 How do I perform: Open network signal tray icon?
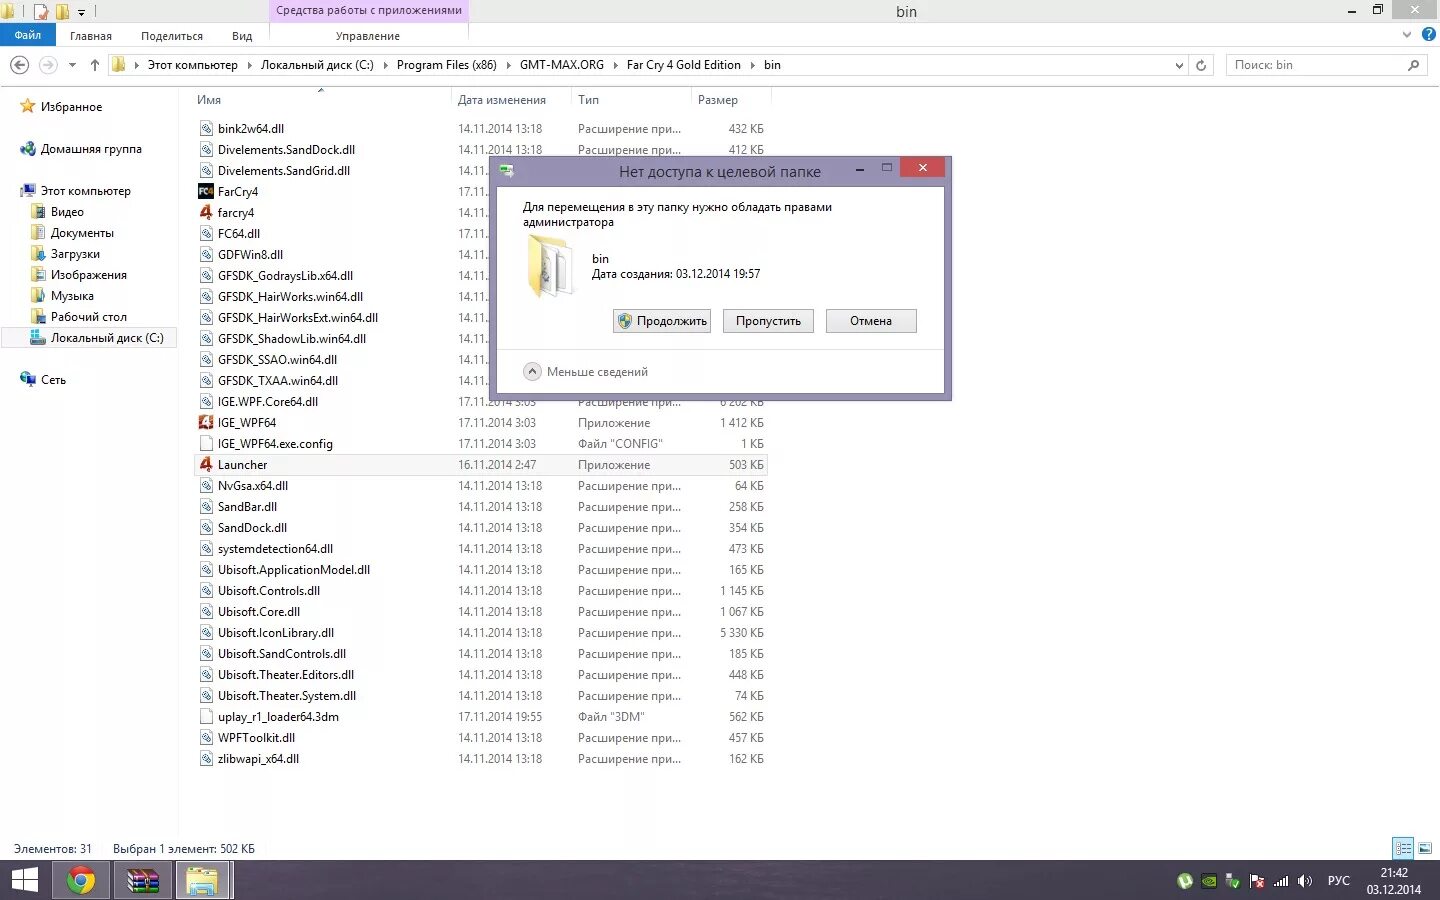1281,881
